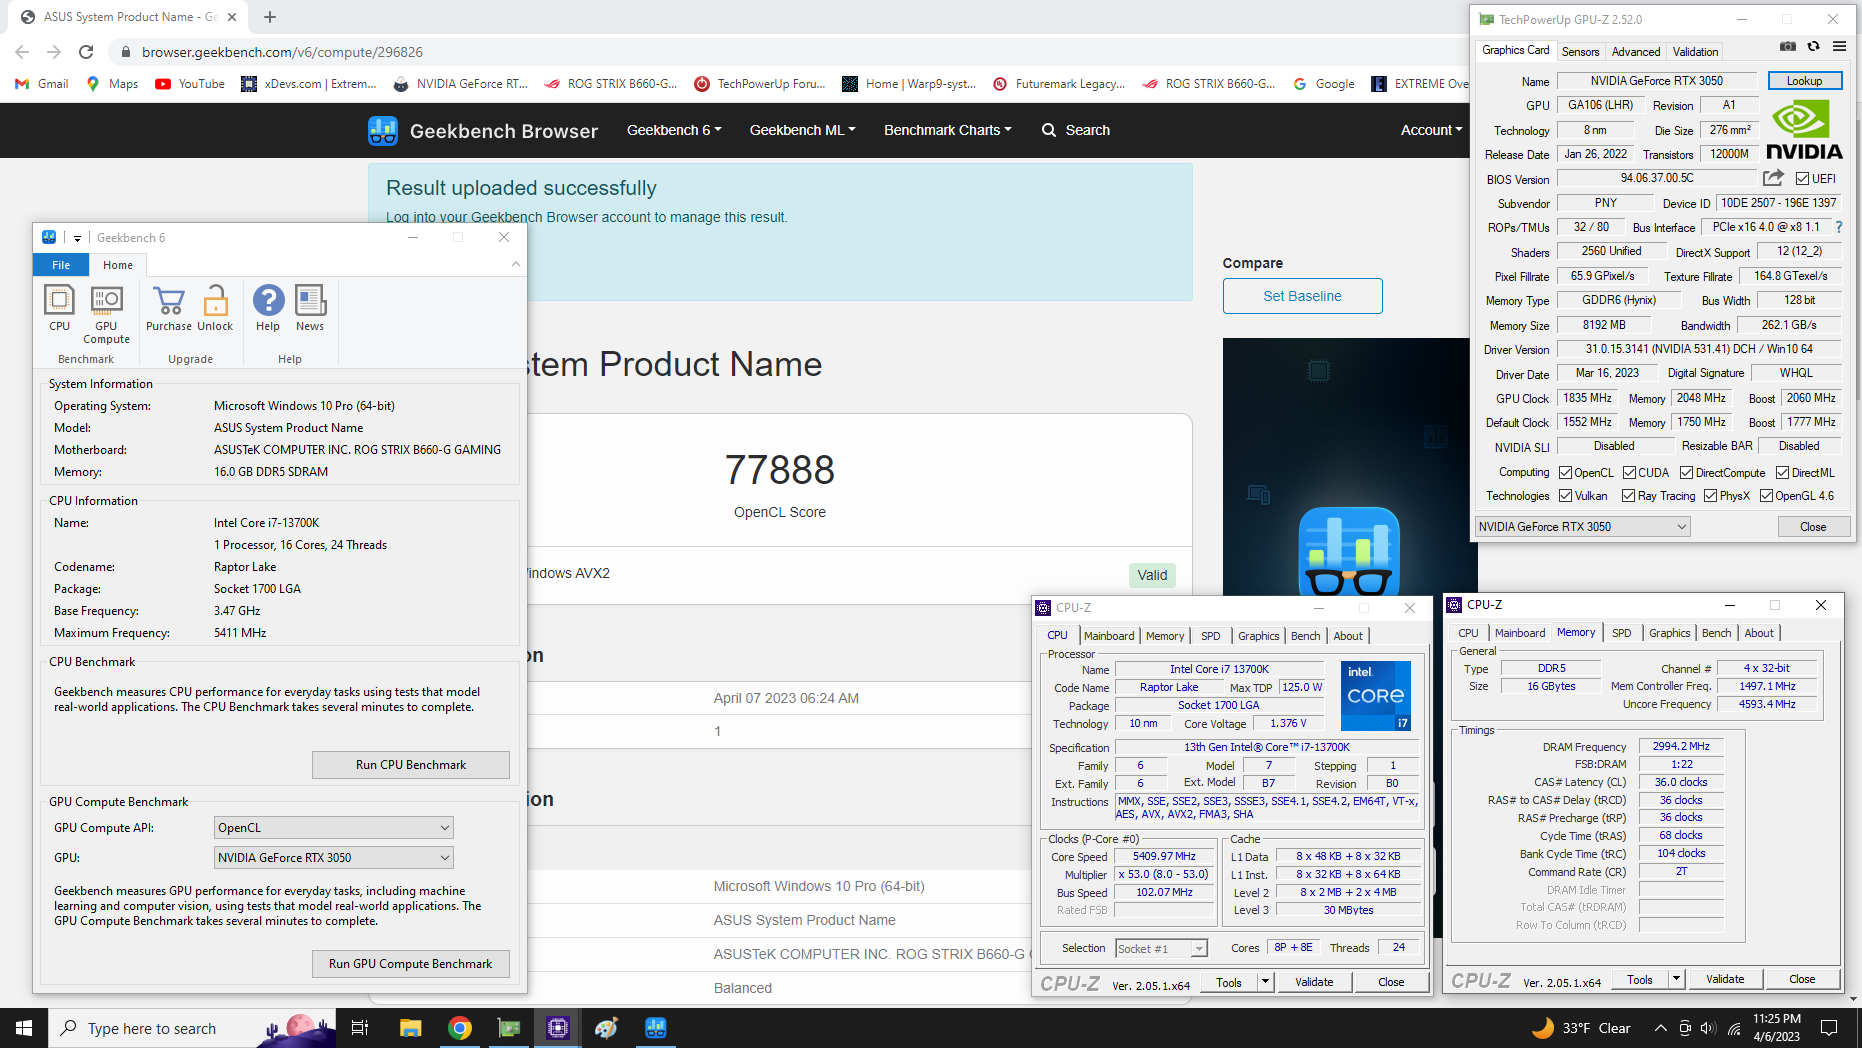Switch to SPD tab in CPU-Z Memory window
Image resolution: width=1862 pixels, height=1048 pixels.
coord(1621,633)
